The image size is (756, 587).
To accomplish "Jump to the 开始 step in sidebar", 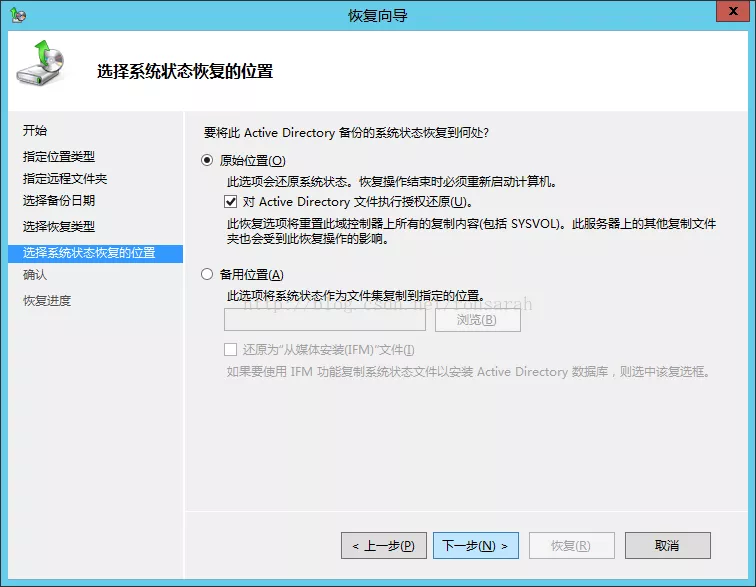I will pos(35,131).
